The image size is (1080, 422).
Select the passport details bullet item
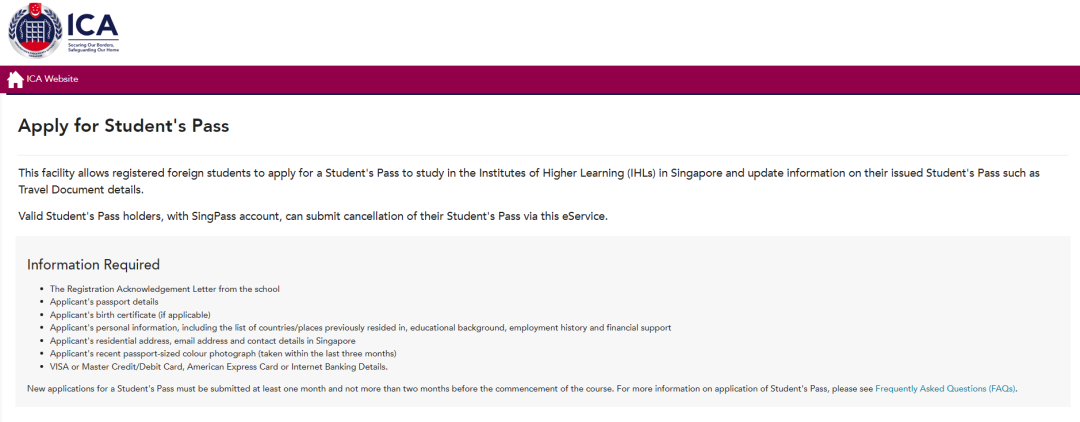tap(104, 302)
